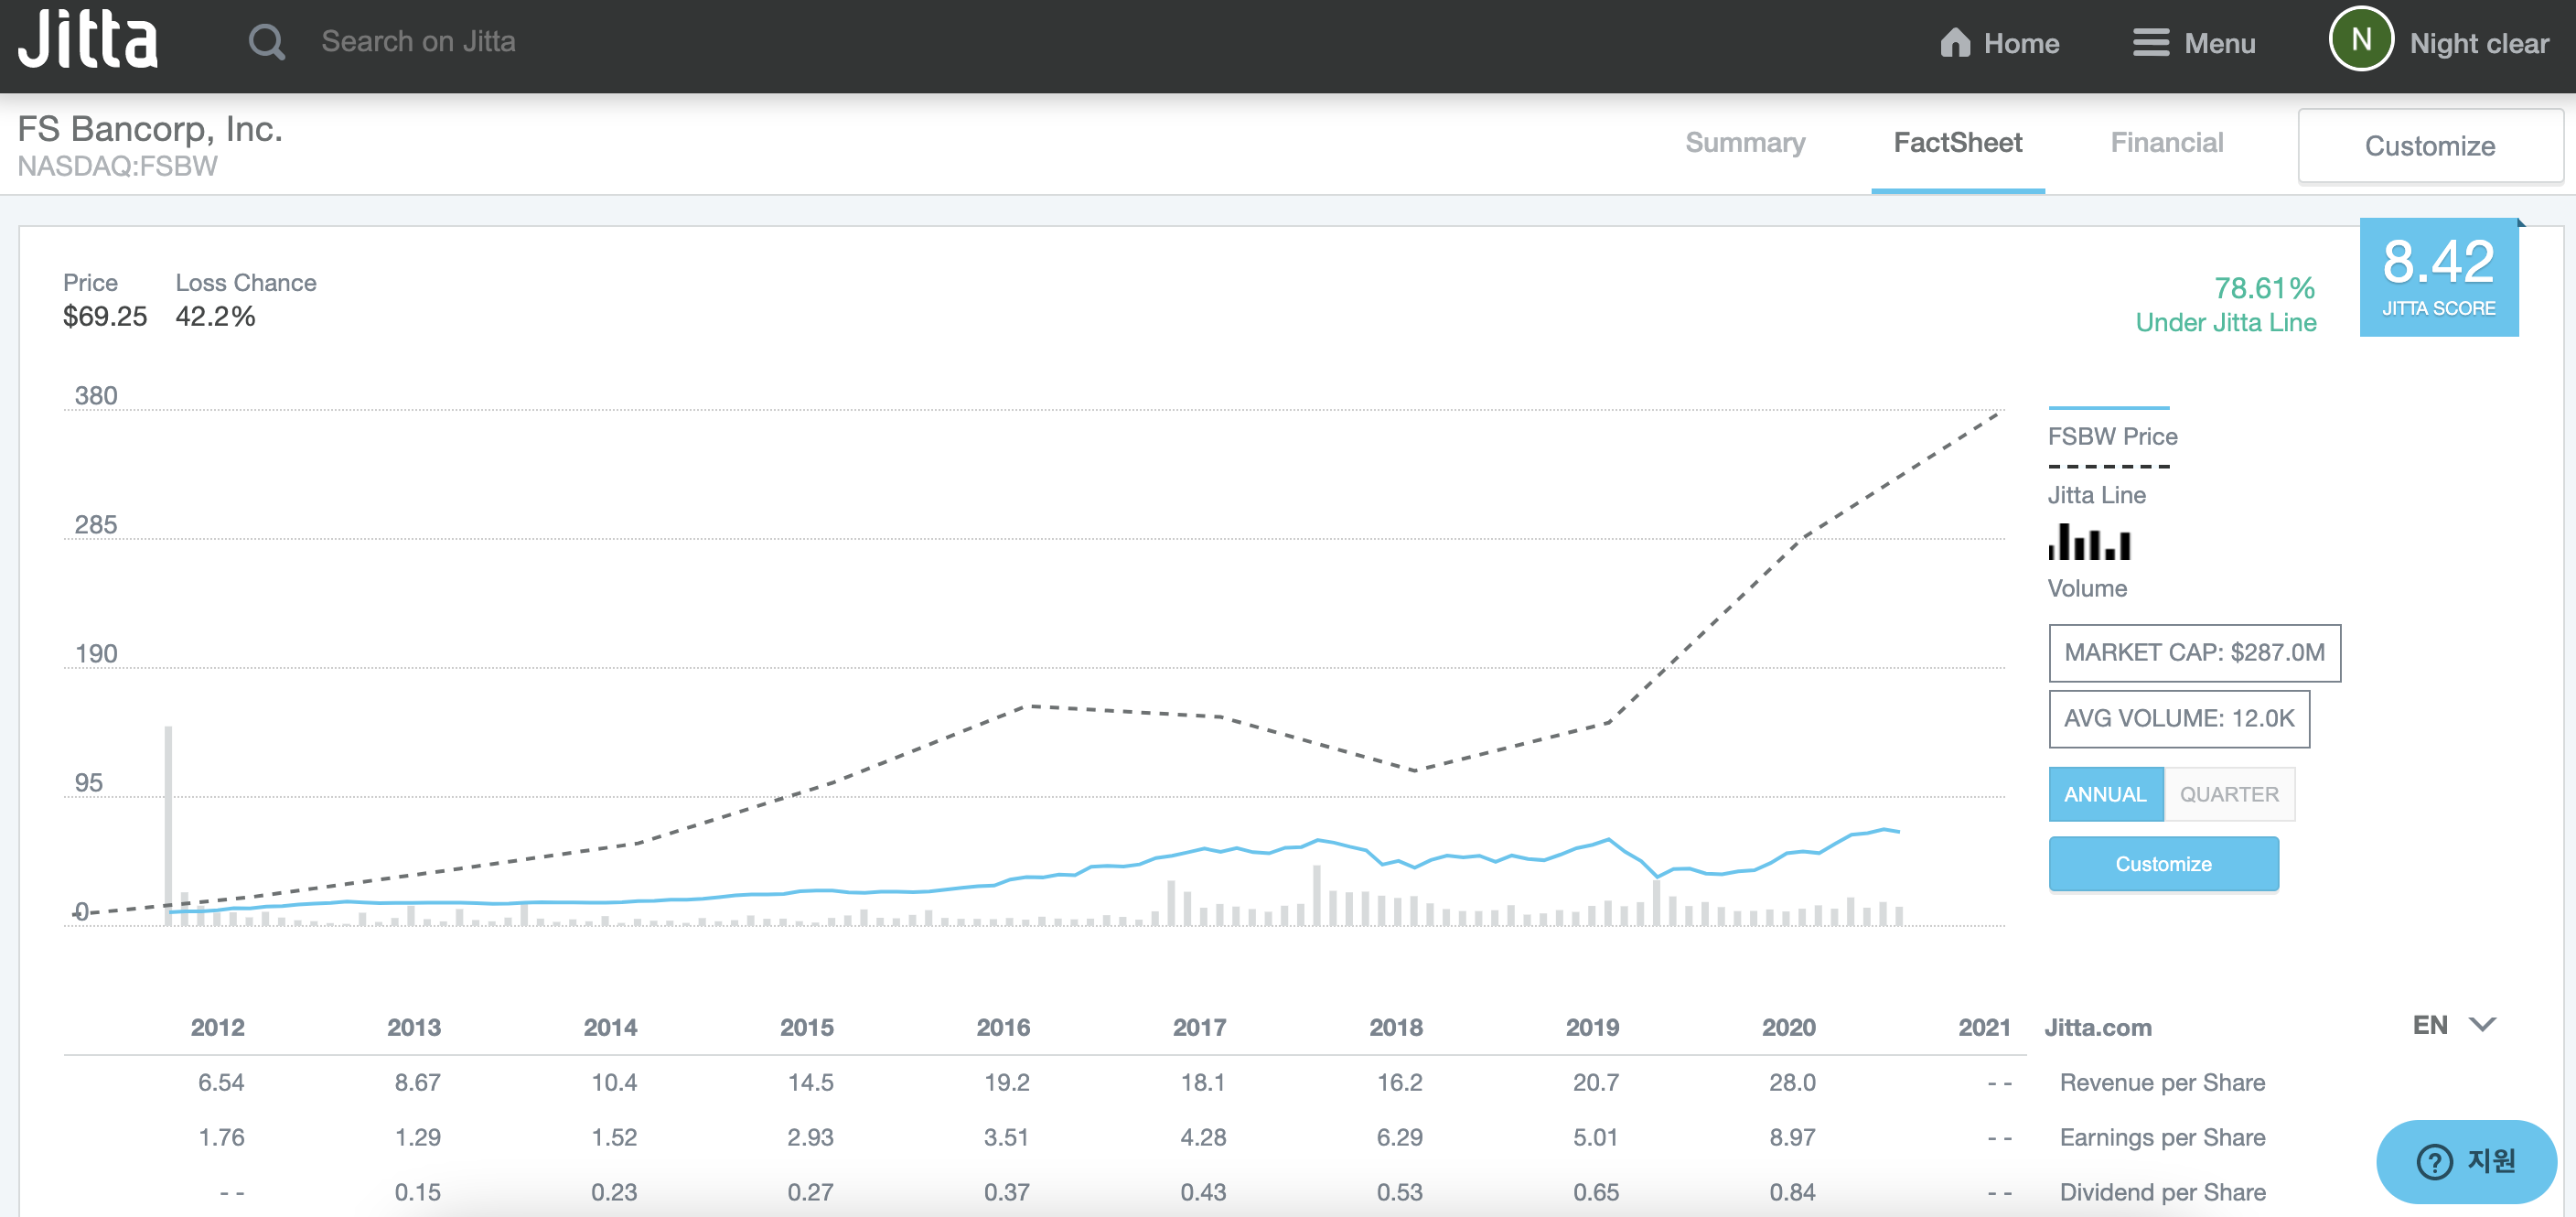The image size is (2576, 1217).
Task: Click the 2020 revenue value 28.0
Action: pos(1792,1082)
